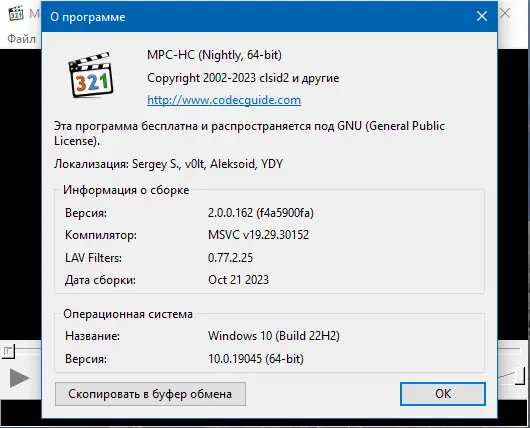The width and height of the screenshot is (530, 428).
Task: Click the GNU General Public License text
Action: click(x=249, y=133)
